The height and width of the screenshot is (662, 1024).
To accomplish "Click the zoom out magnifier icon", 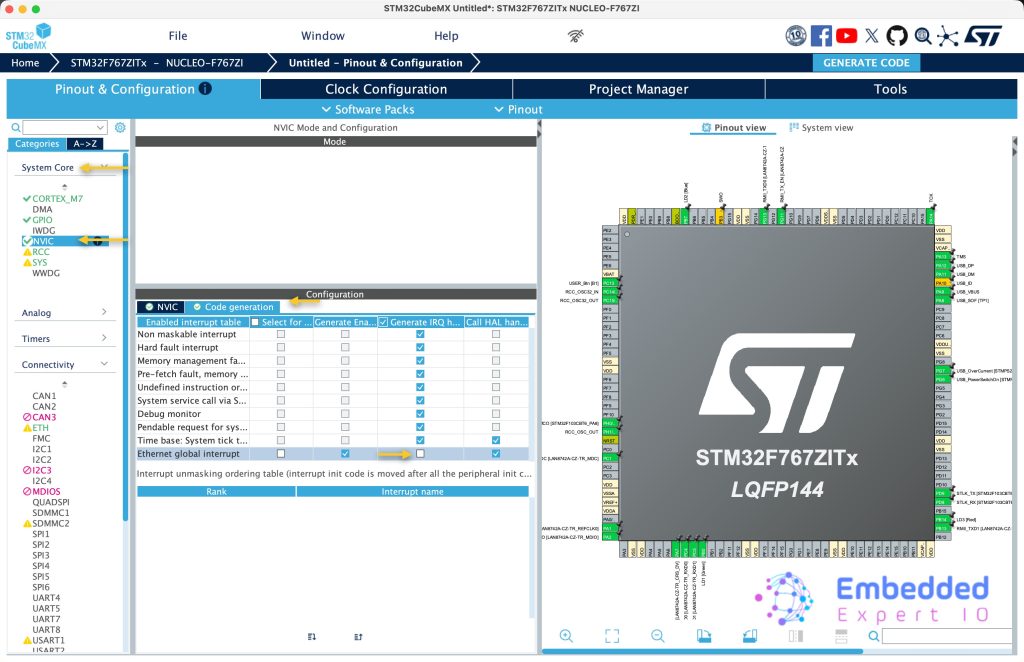I will 658,636.
